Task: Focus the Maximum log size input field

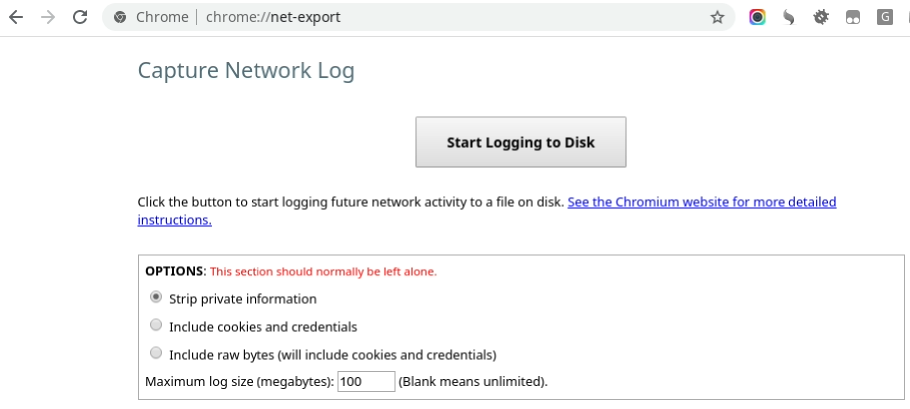Action: tap(366, 382)
